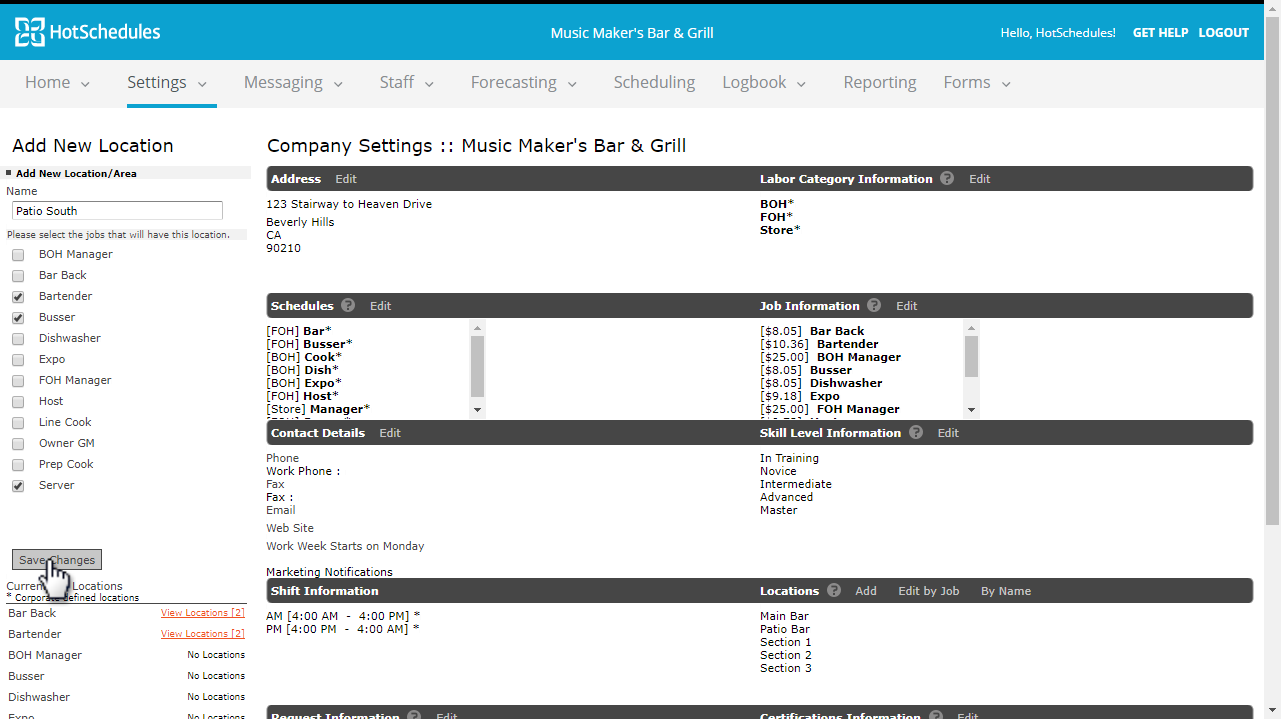Expand the Settings navigation menu

(x=167, y=83)
